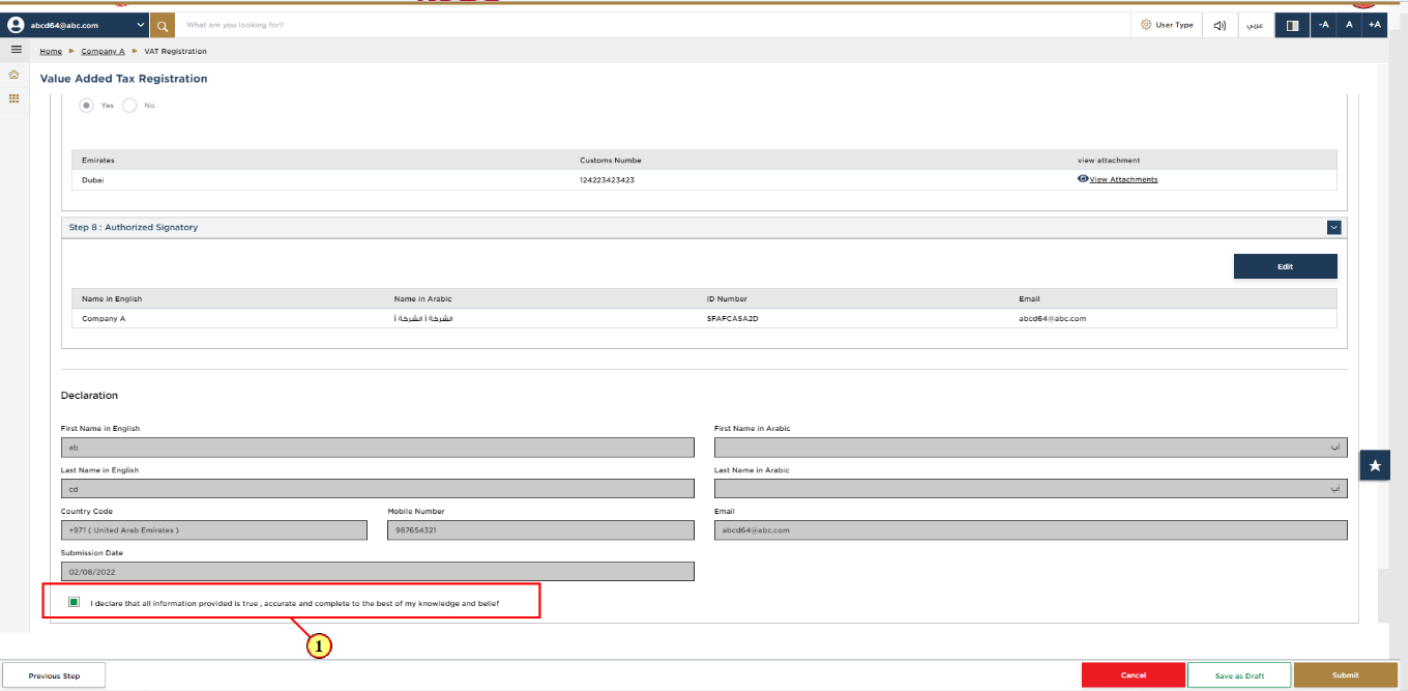Image resolution: width=1408 pixels, height=691 pixels.
Task: Click the text-to-speech speaker icon
Action: point(1220,25)
